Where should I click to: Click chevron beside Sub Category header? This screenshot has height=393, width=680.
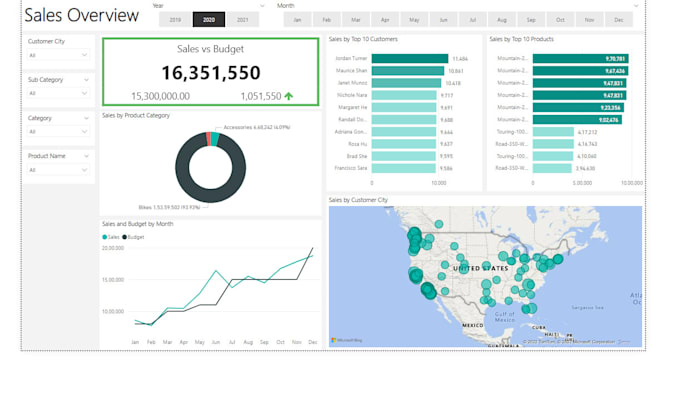[x=86, y=80]
